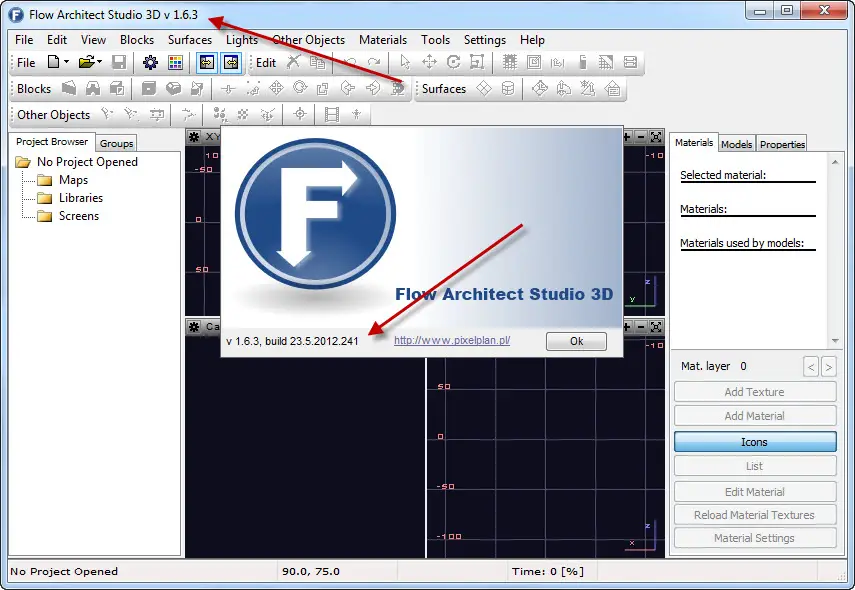Open the Materials menu in the menu bar
The width and height of the screenshot is (855, 590).
(x=383, y=40)
